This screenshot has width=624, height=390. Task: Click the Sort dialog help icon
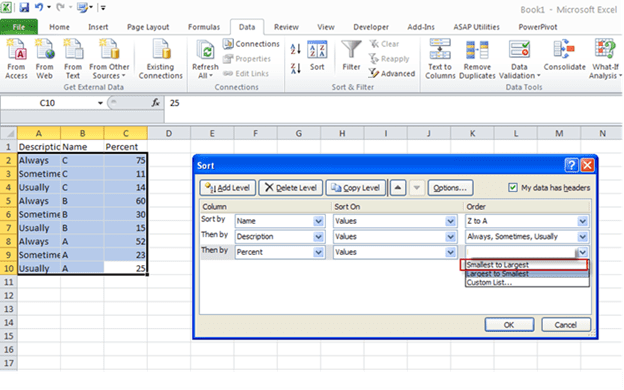pos(571,165)
